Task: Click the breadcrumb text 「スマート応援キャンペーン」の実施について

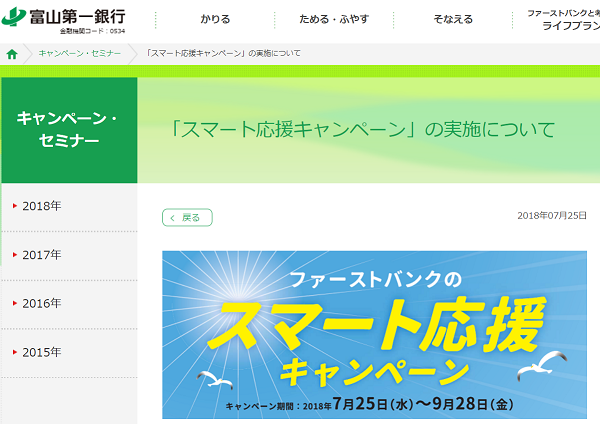Action: point(223,53)
